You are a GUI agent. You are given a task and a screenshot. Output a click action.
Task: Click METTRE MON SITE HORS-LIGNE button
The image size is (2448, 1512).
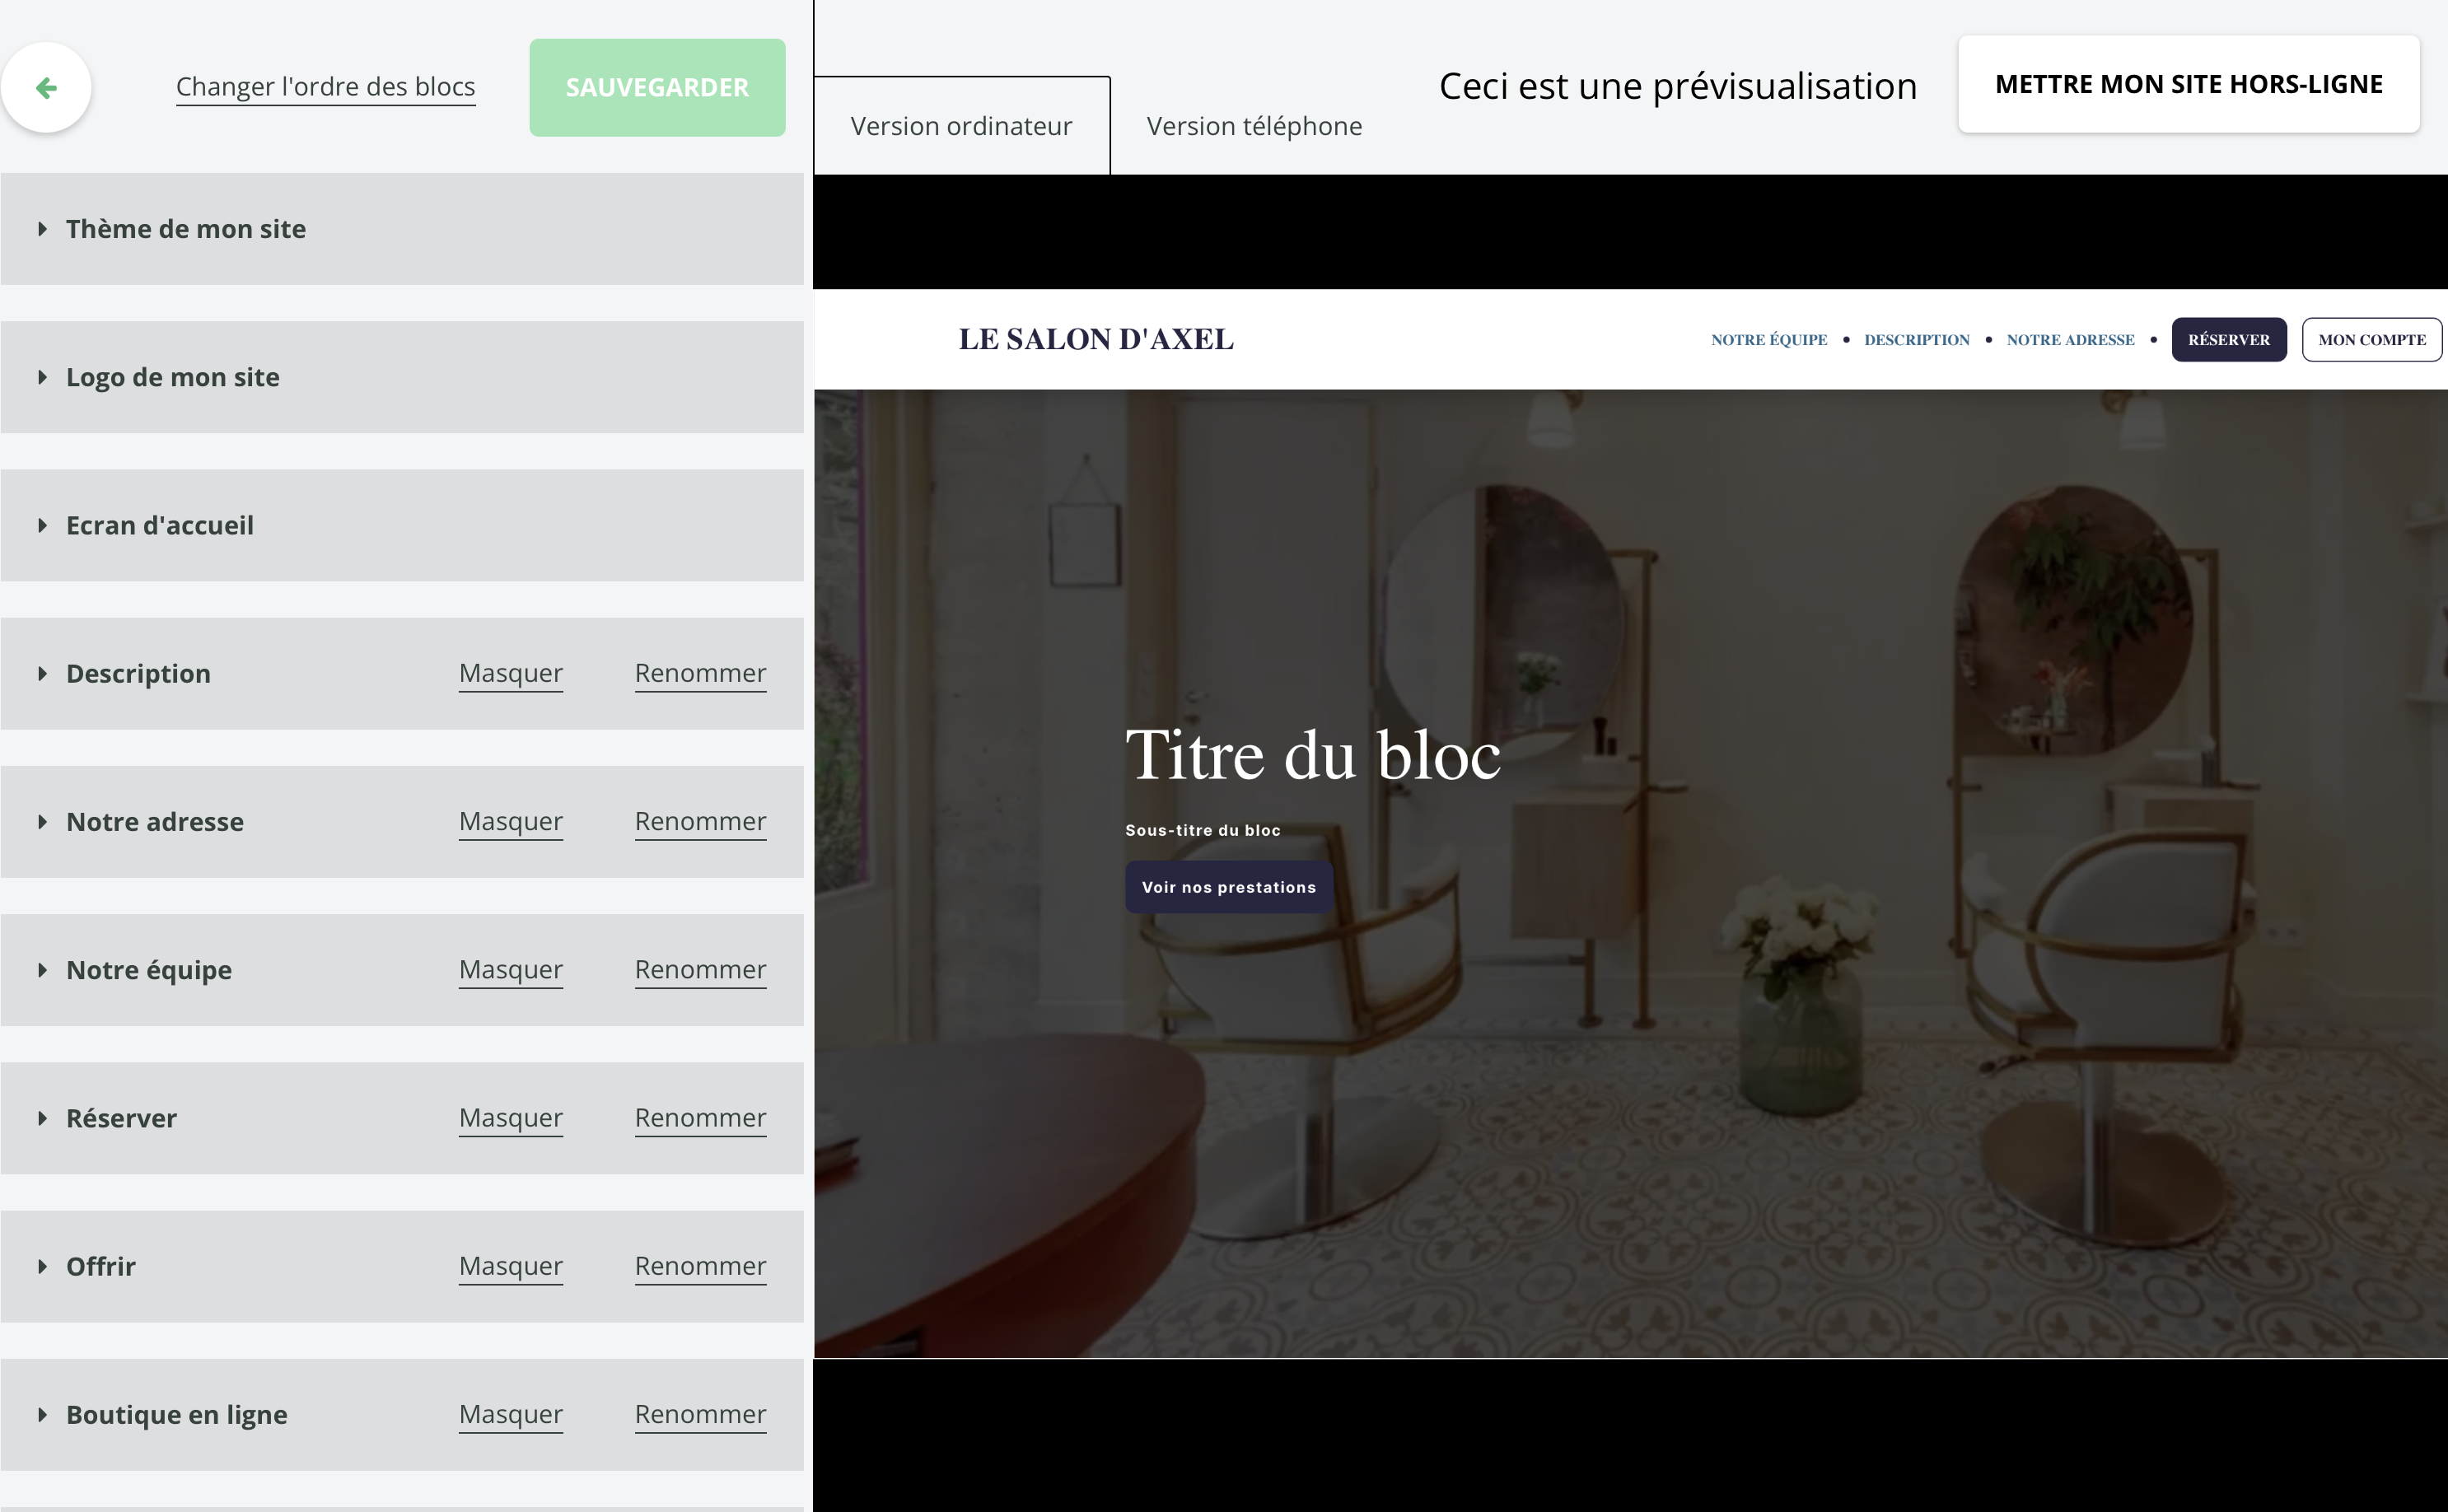pos(2189,84)
